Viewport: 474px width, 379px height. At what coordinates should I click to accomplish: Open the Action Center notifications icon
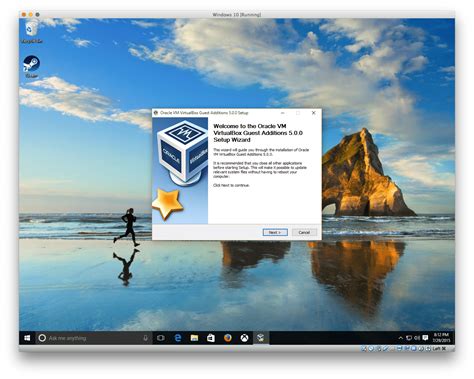tap(425, 338)
